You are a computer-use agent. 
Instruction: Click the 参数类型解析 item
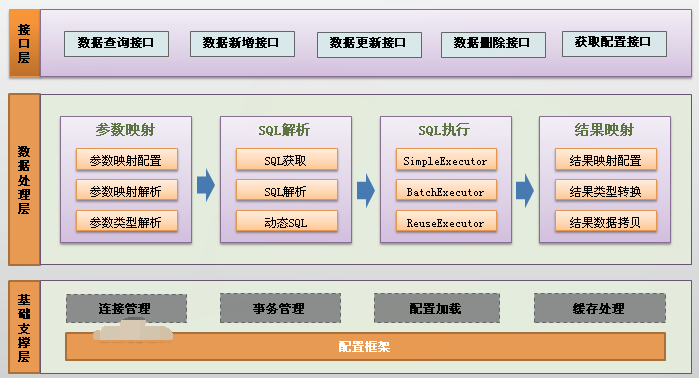click(127, 221)
